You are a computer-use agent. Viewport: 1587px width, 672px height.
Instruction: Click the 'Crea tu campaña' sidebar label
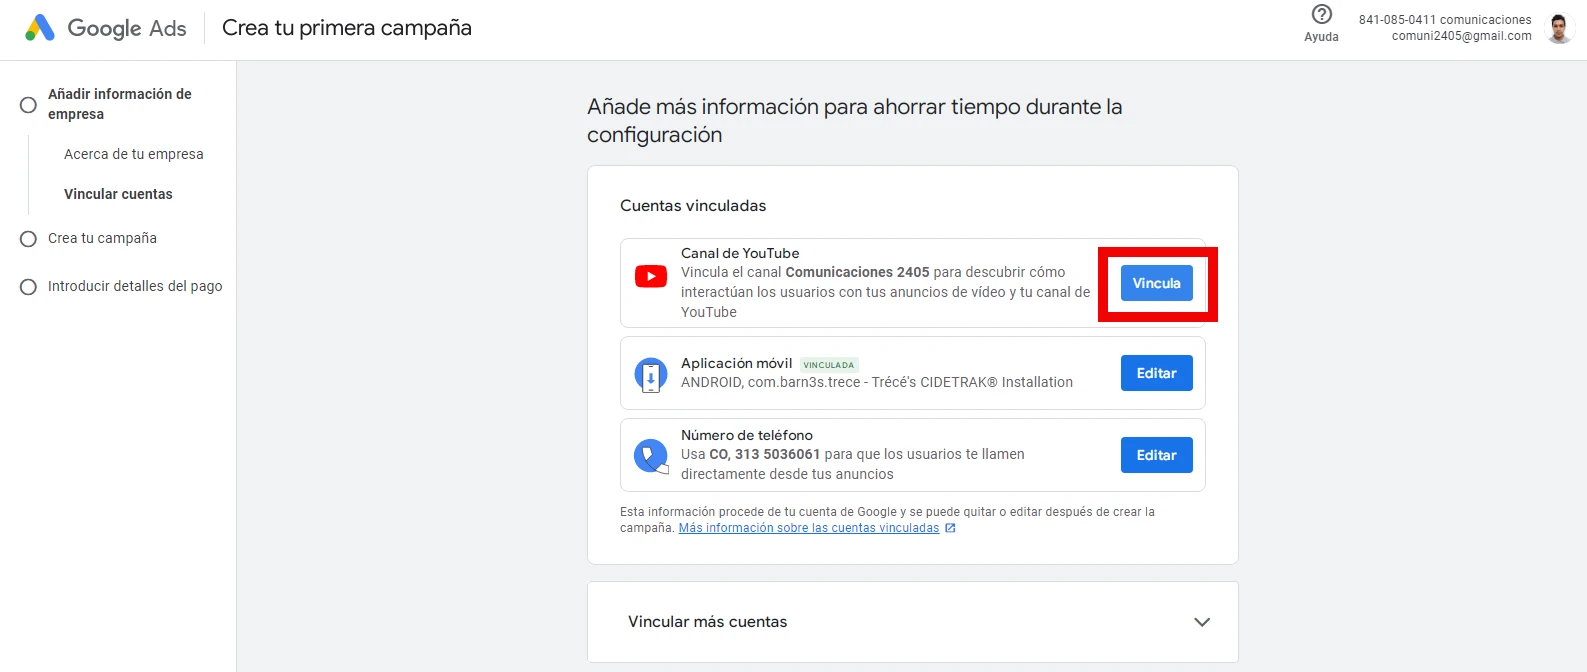point(102,238)
